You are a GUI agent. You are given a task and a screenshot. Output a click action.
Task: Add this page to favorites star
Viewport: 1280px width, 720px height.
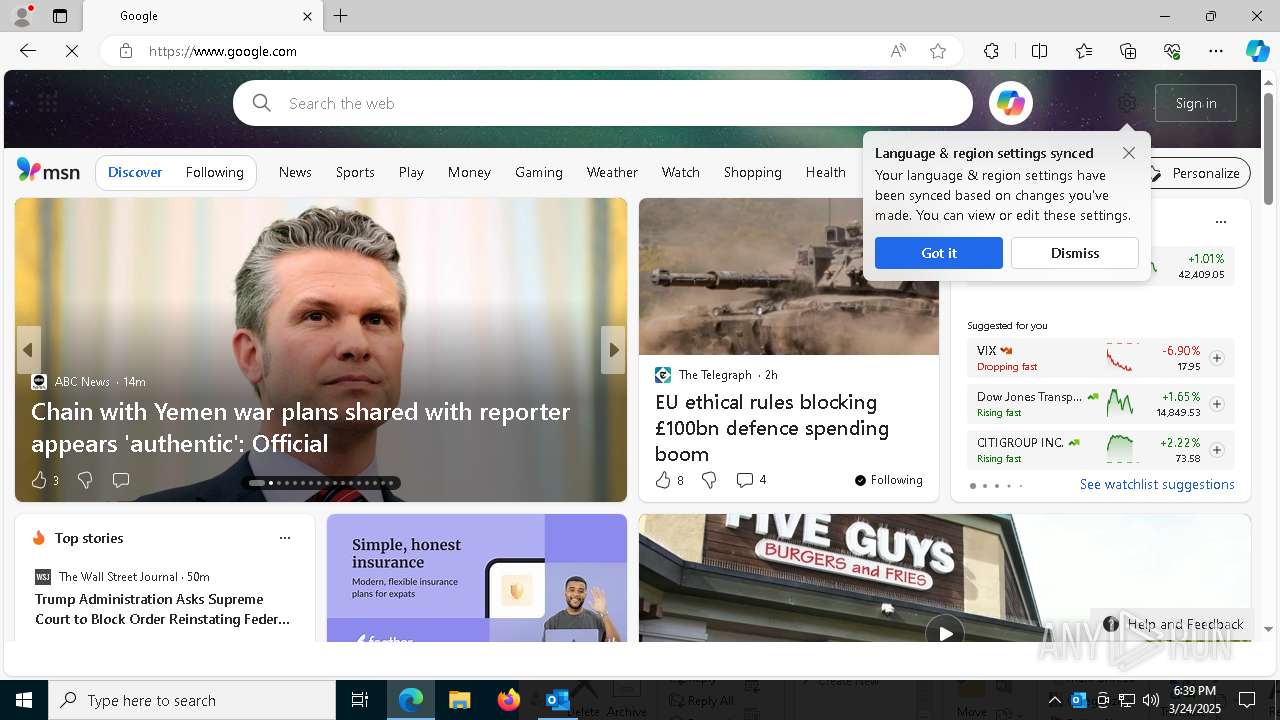click(938, 51)
